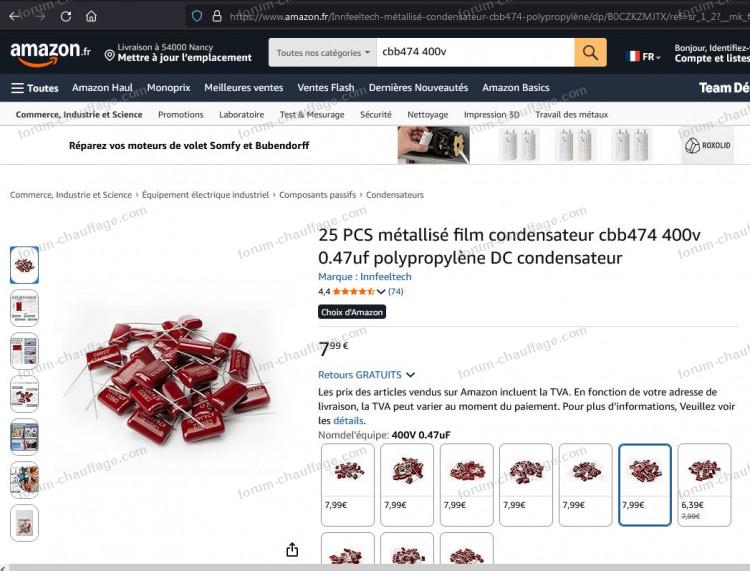Open Toutes nos catégories dropdown
The height and width of the screenshot is (571, 750).
point(323,53)
